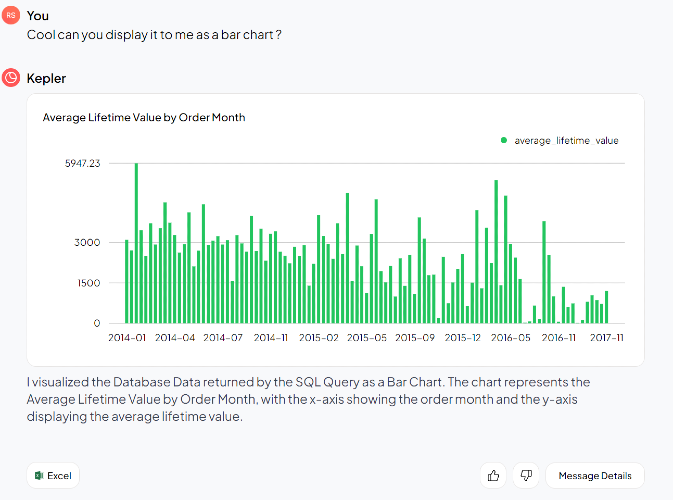The image size is (673, 500).
Task: Click the user message about bar chart
Action: [x=154, y=35]
